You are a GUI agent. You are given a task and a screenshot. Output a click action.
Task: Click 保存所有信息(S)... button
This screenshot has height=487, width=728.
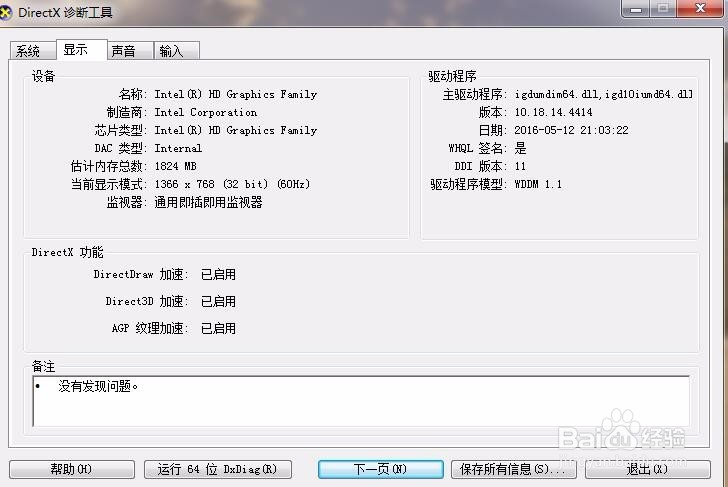[x=514, y=469]
